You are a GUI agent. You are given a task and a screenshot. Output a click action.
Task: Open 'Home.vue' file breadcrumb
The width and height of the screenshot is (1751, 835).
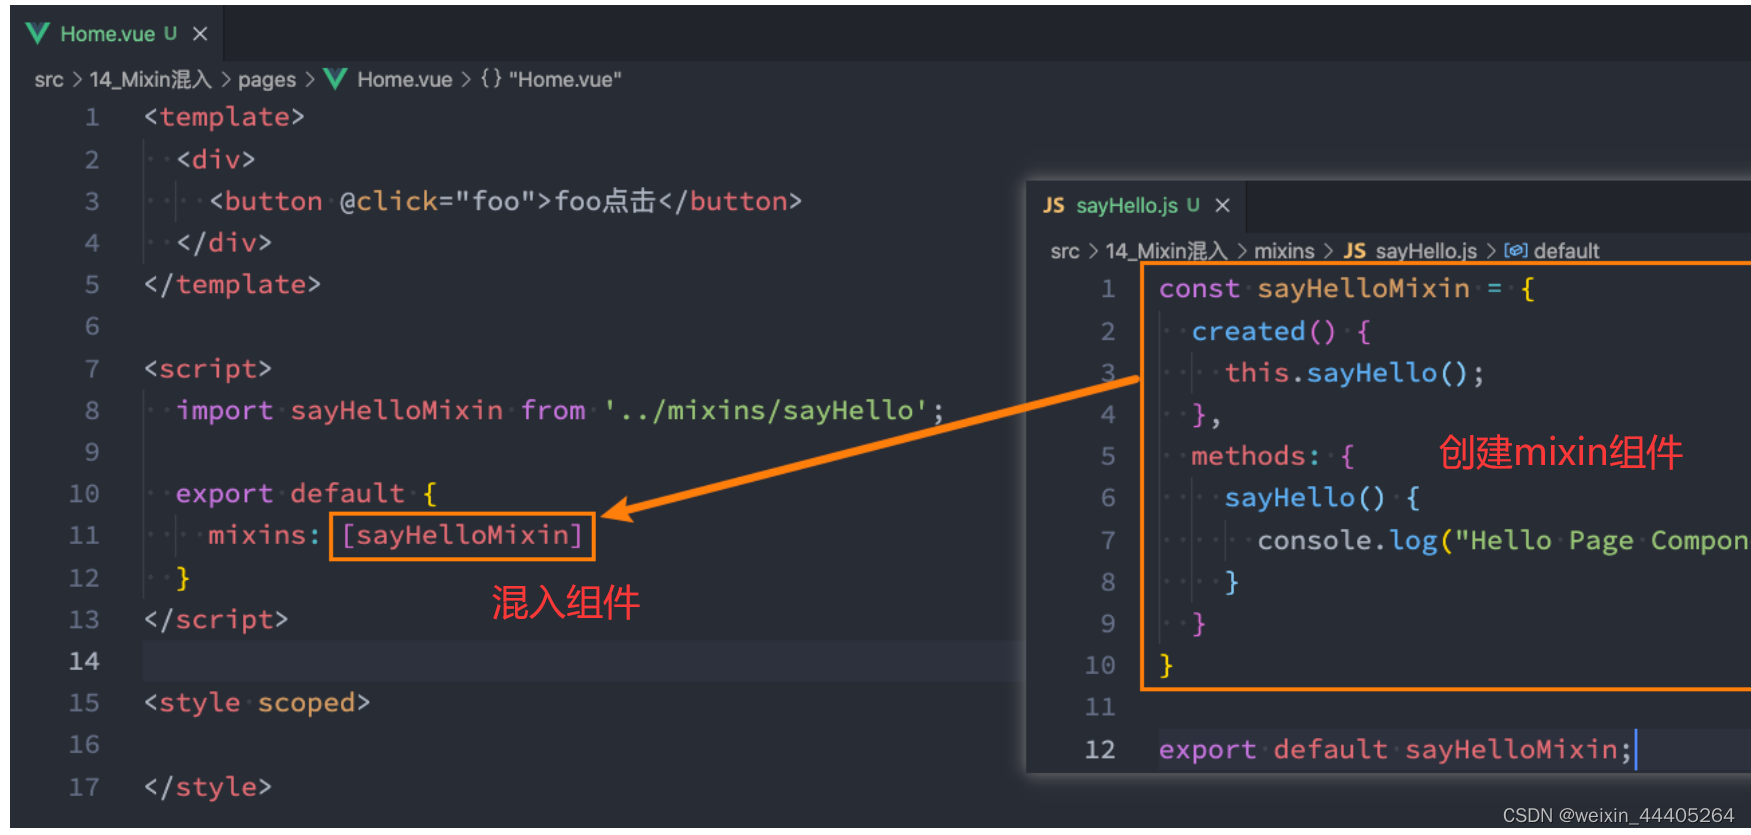tap(405, 80)
